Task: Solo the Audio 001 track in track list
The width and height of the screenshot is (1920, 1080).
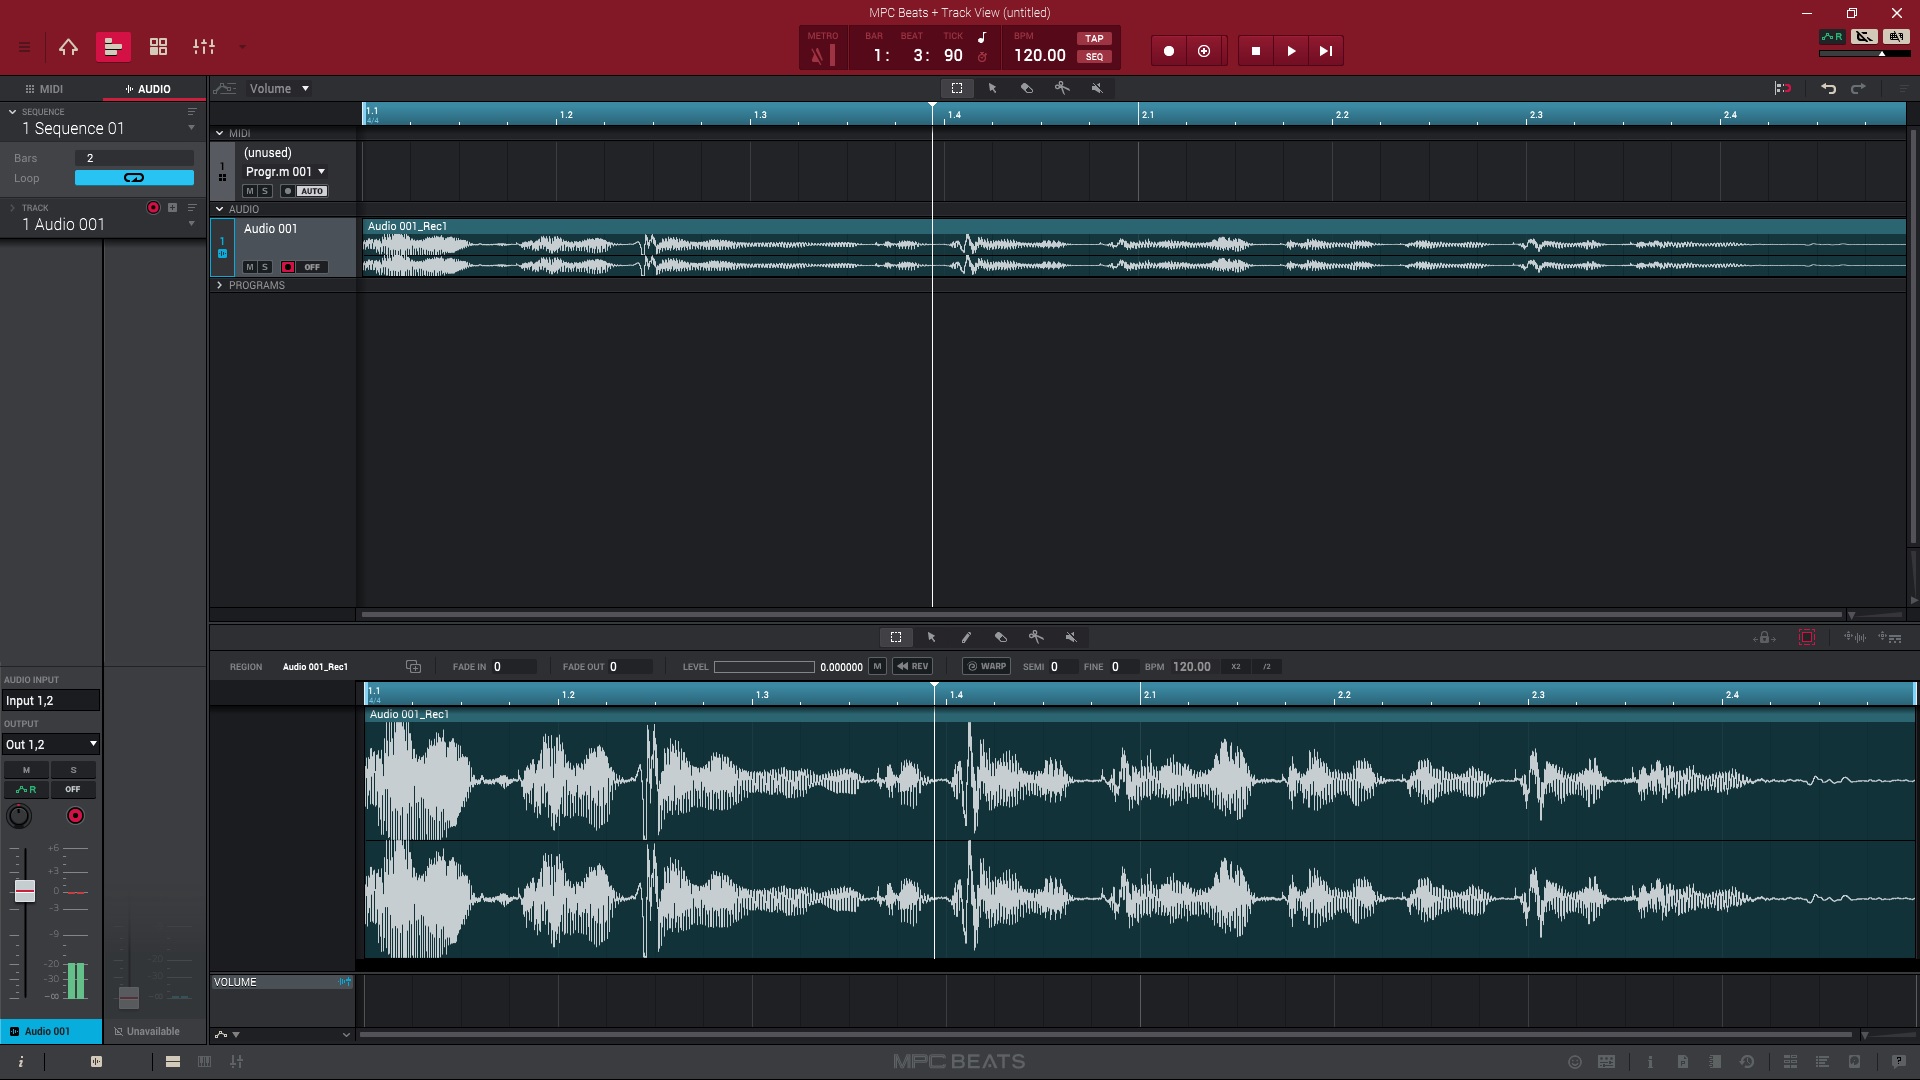Action: [x=265, y=267]
